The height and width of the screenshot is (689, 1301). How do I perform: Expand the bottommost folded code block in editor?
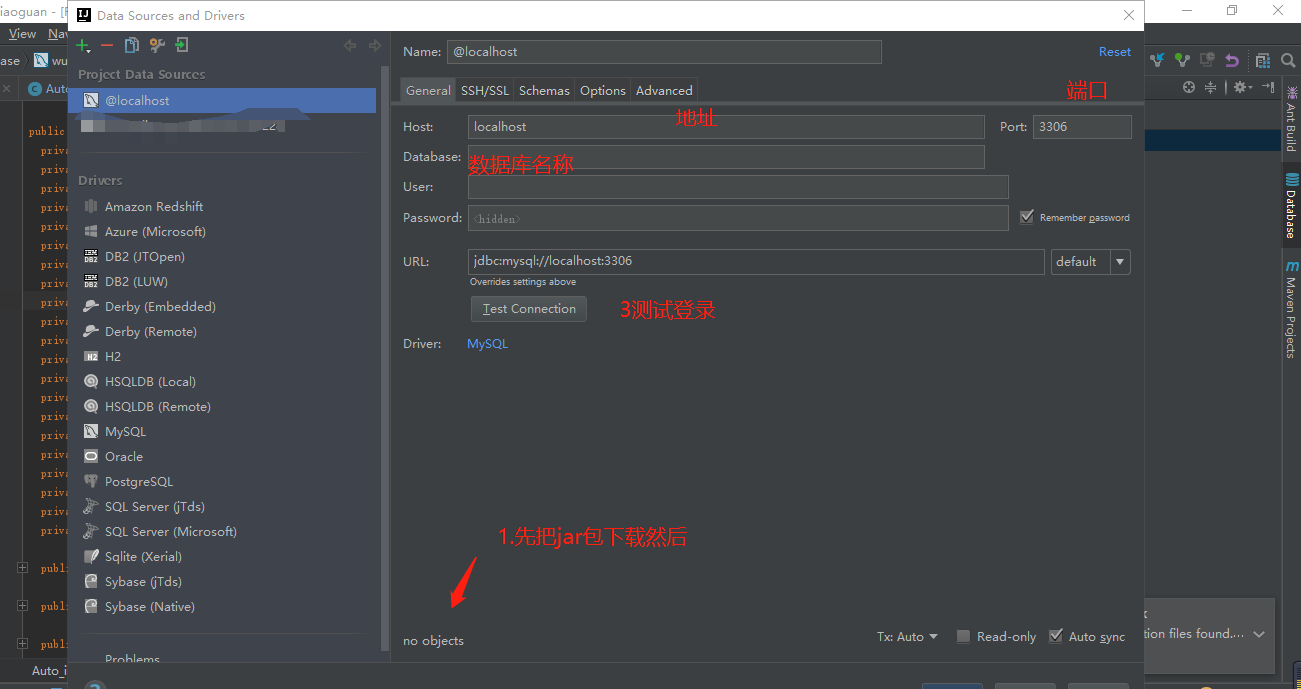coord(22,644)
